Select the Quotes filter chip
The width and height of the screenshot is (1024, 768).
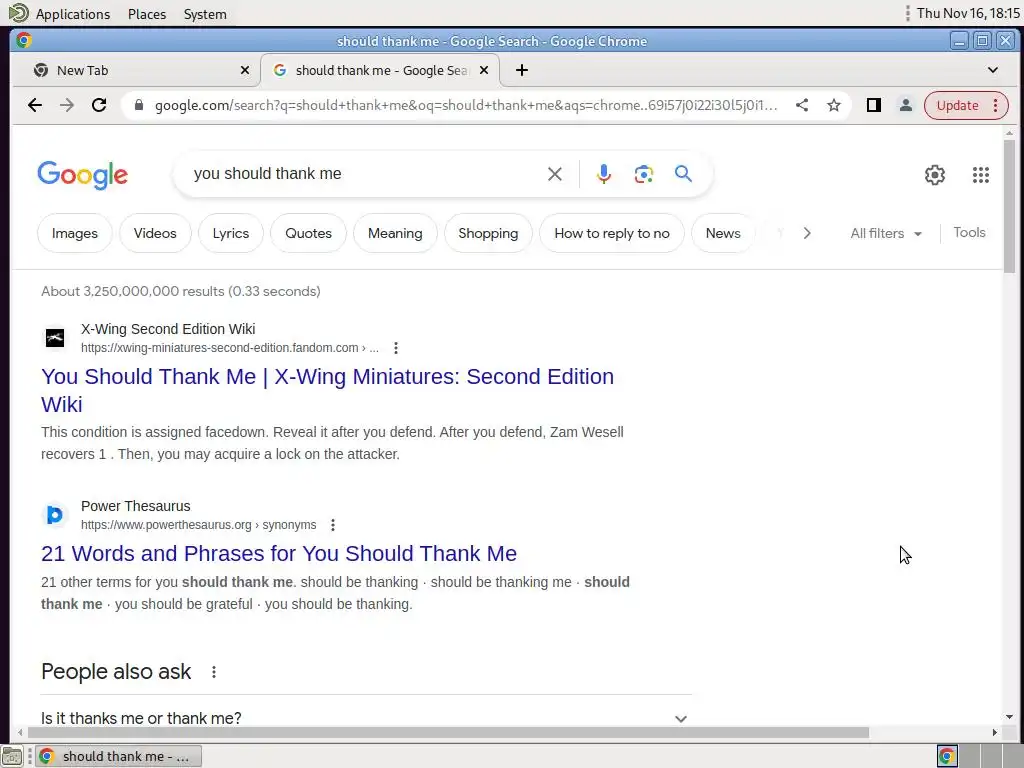click(308, 233)
